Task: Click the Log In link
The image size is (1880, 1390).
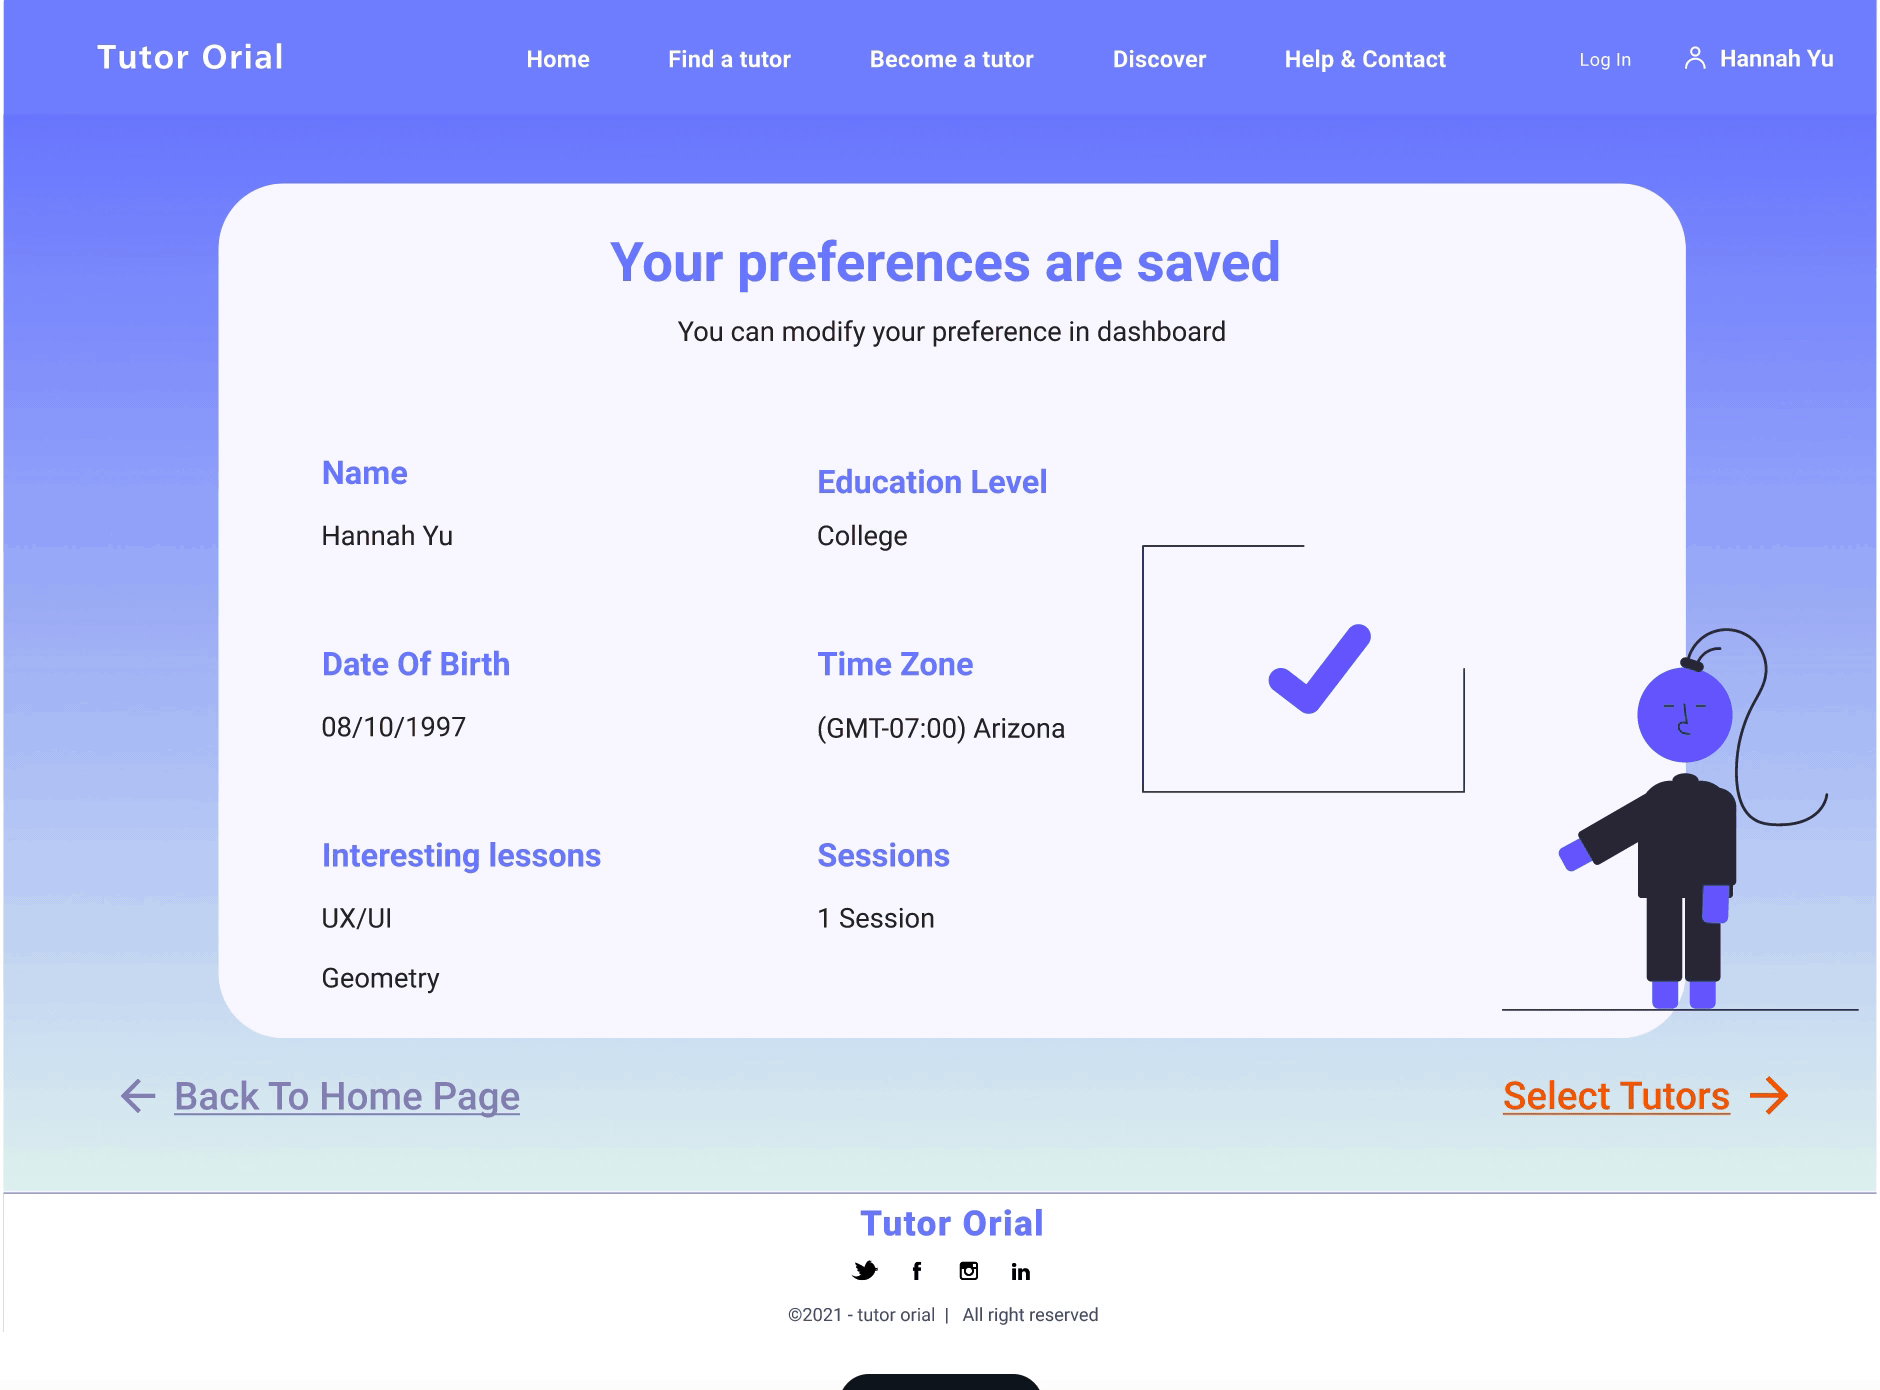Action: (1605, 60)
